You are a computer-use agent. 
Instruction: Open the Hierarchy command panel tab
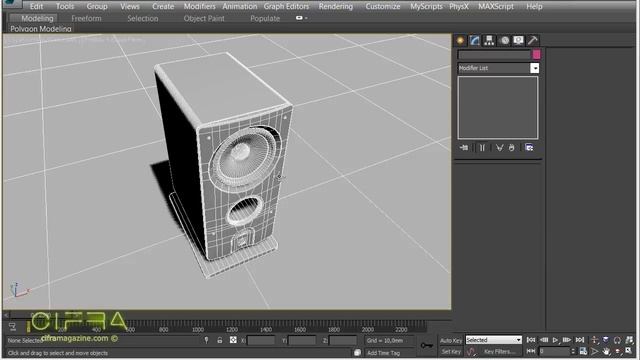coord(489,40)
